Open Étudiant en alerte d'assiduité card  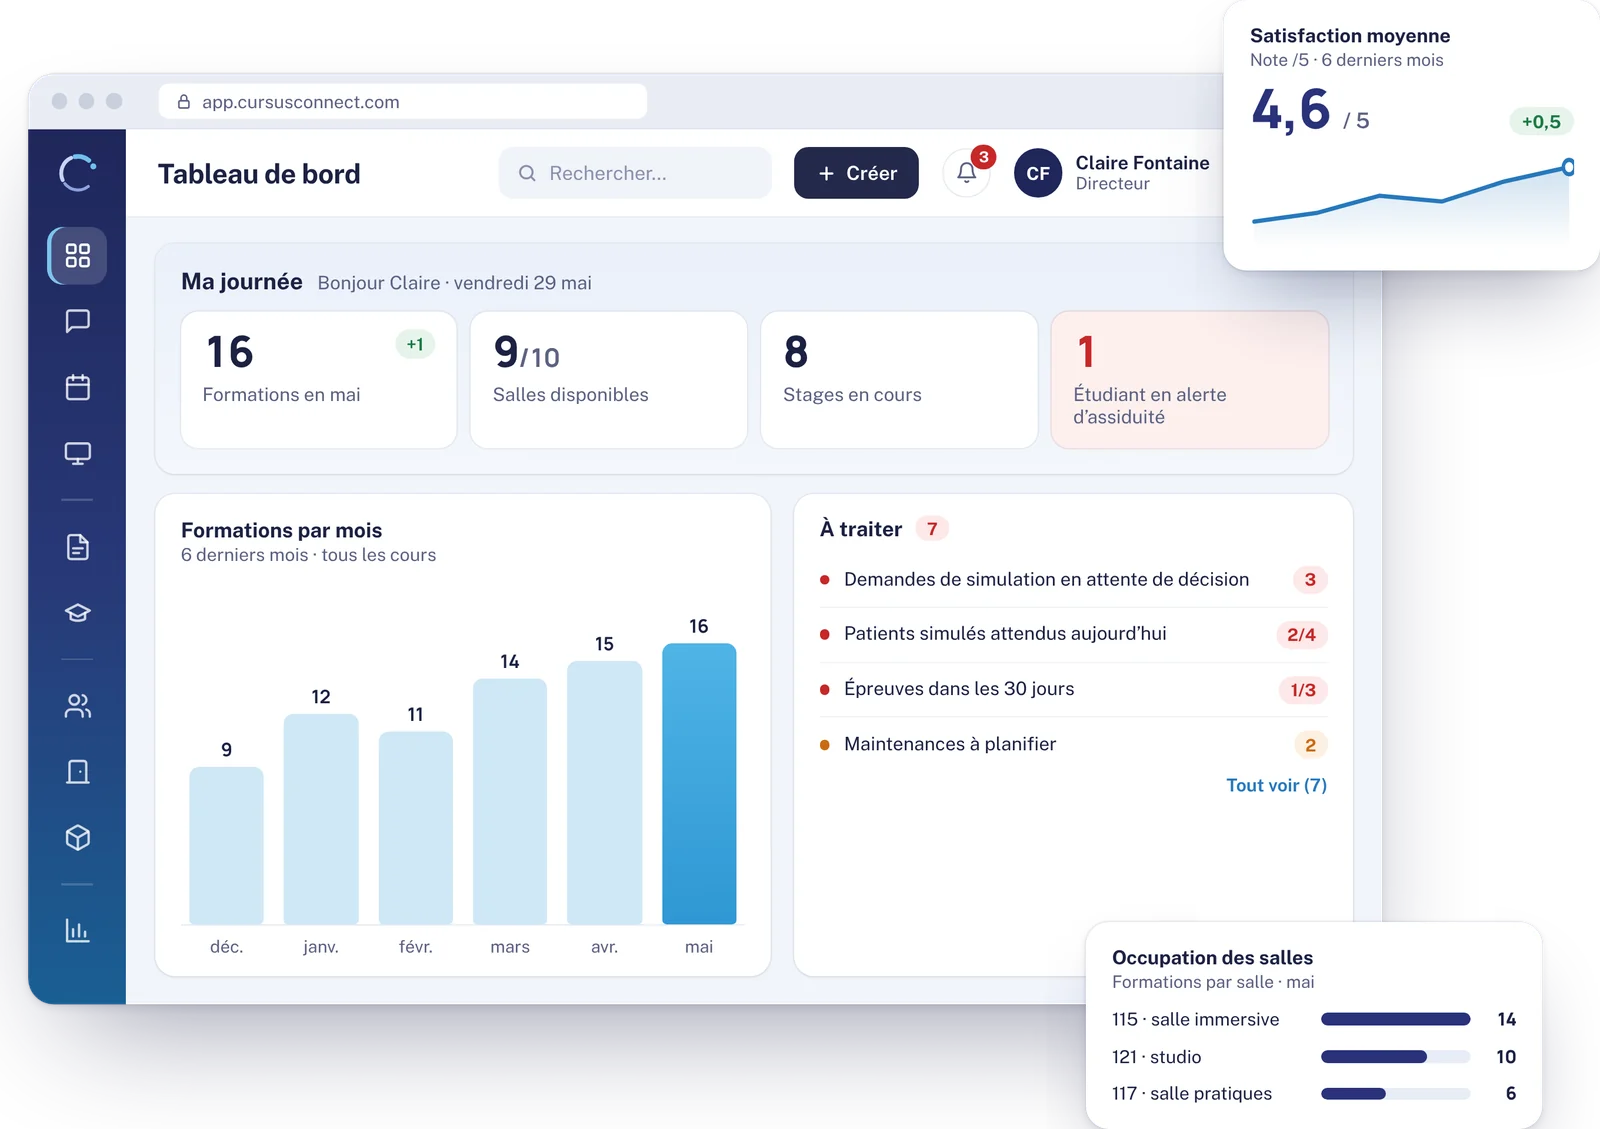[1189, 380]
